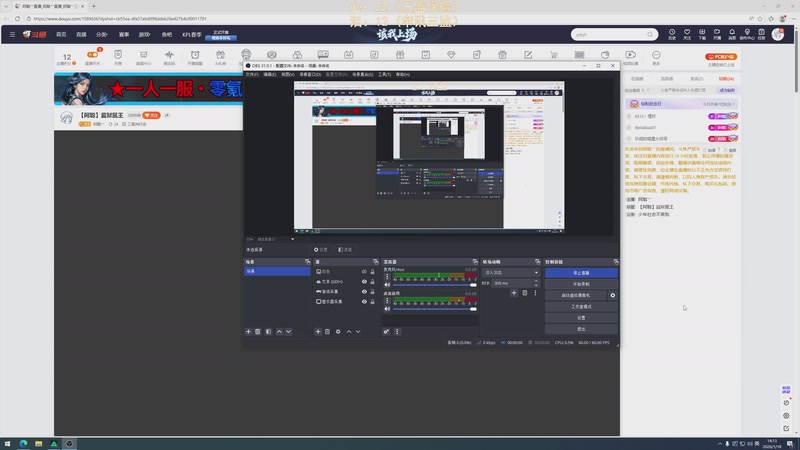
Task: Enable Studio Mode in OBS controls
Action: point(581,307)
